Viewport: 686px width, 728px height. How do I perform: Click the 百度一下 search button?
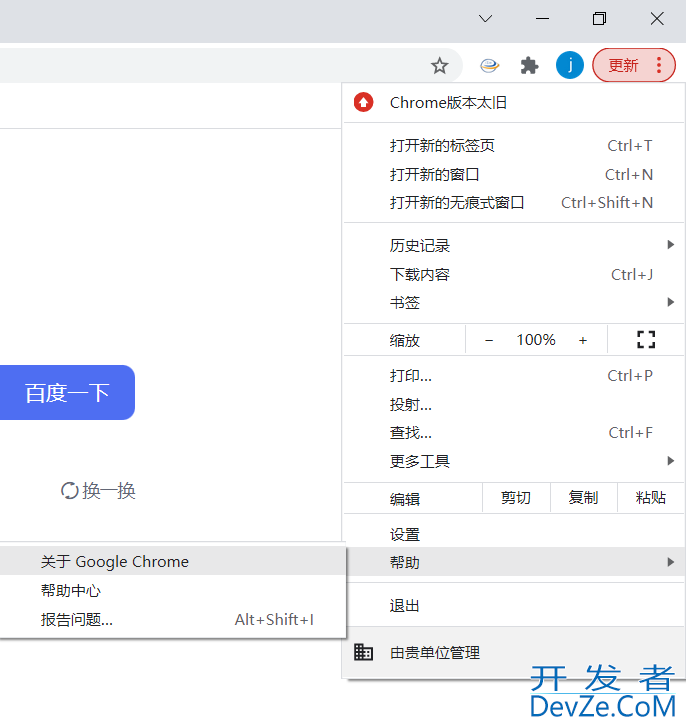(67, 393)
